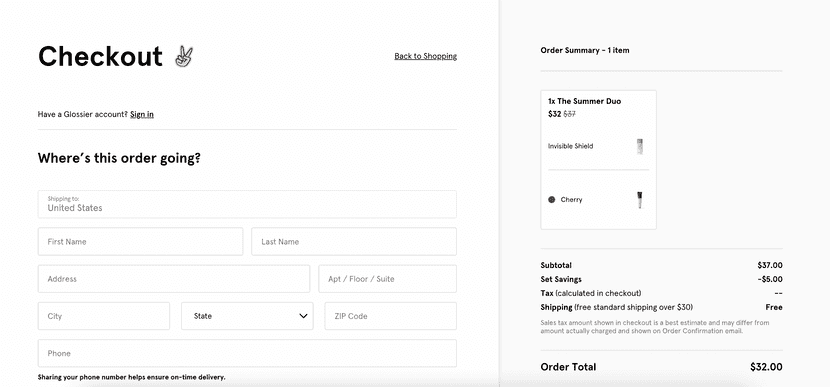Click the Order Total amount
830x387 pixels.
point(766,367)
